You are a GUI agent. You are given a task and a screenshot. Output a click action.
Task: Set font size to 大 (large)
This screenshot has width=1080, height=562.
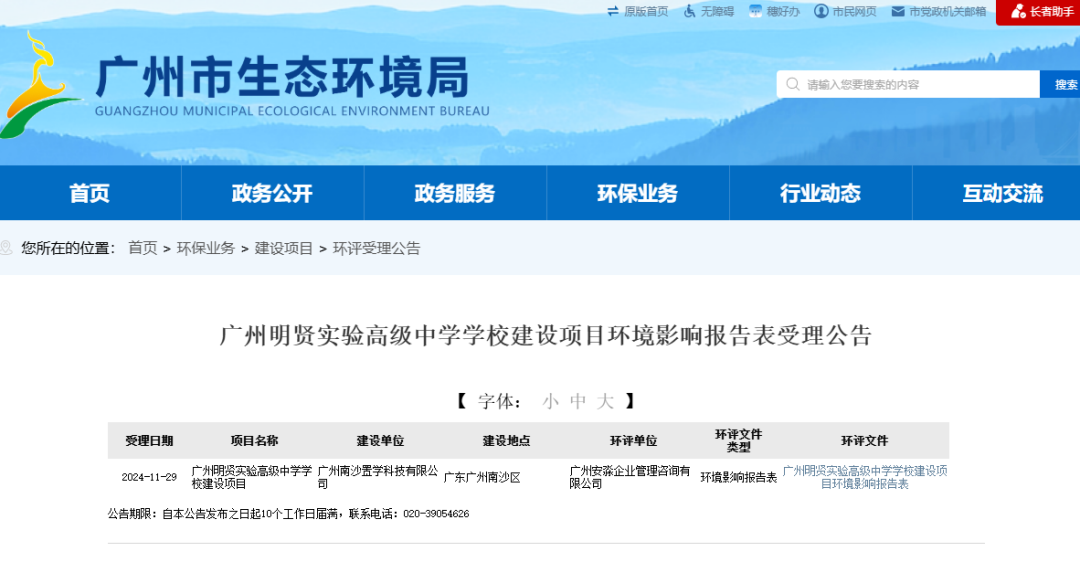pos(605,402)
